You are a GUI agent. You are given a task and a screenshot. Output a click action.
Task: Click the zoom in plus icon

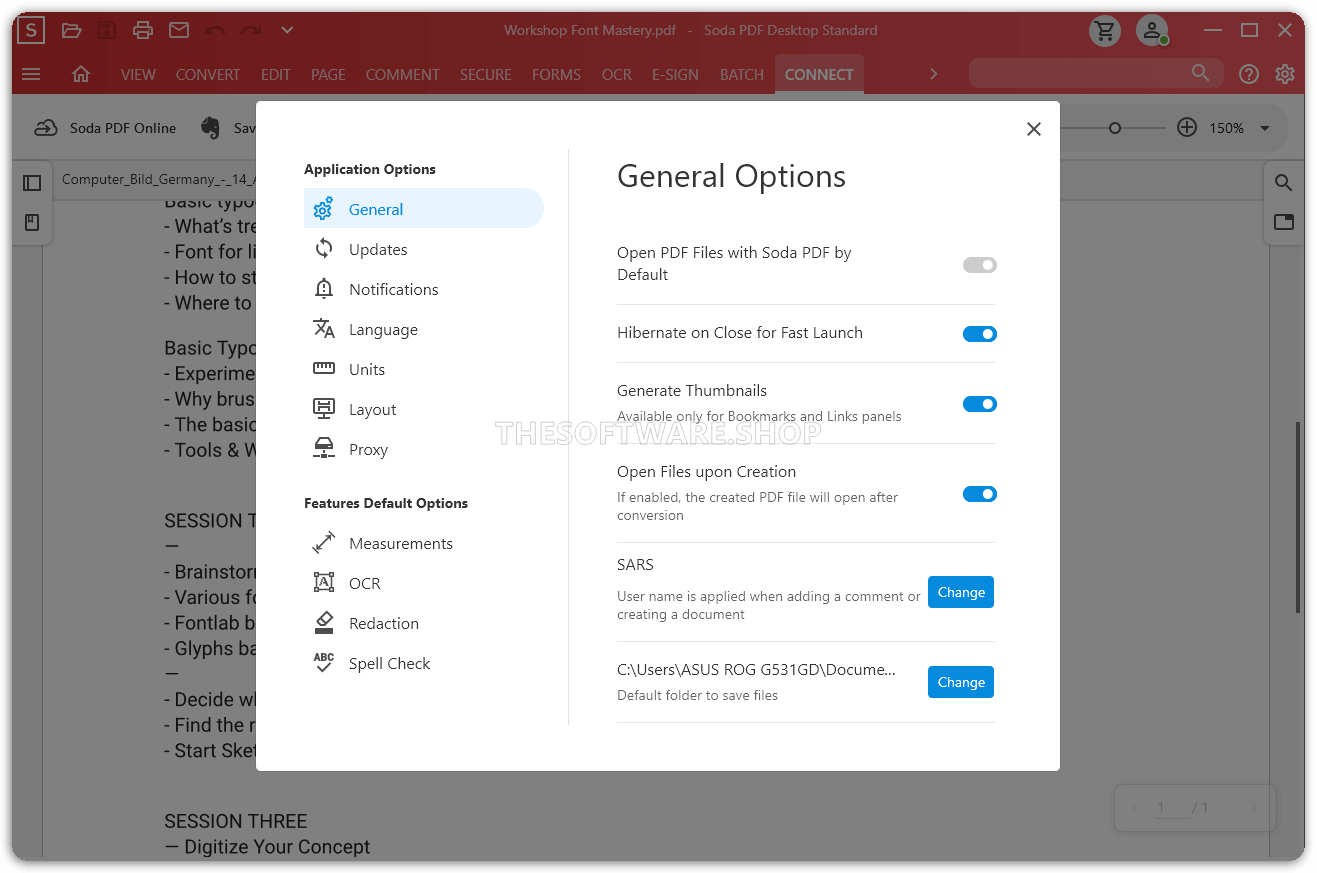coord(1187,128)
